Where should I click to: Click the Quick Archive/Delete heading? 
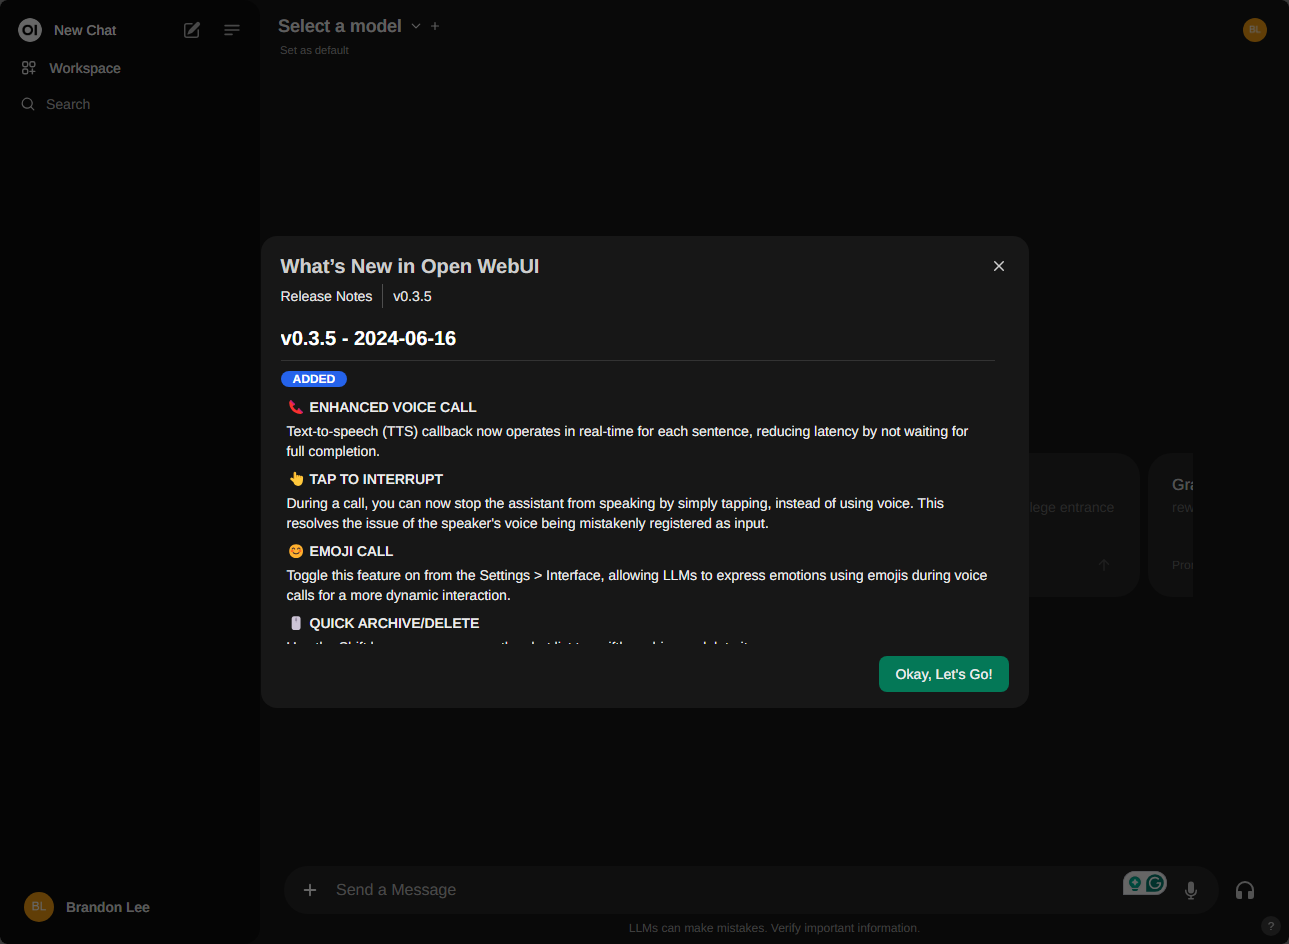point(394,623)
